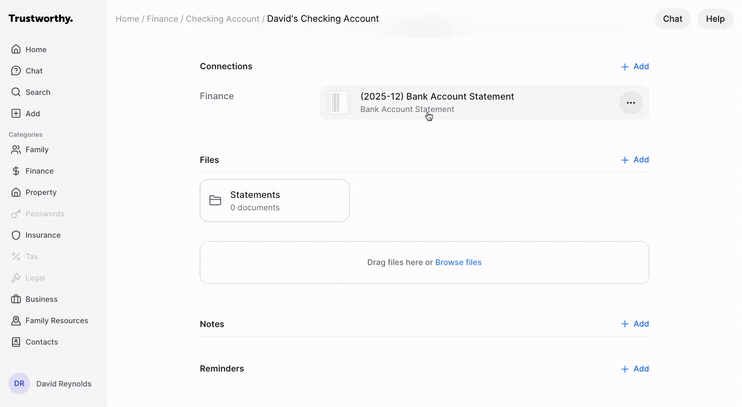Add a new reminder
Image resolution: width=742 pixels, height=407 pixels.
coord(634,369)
